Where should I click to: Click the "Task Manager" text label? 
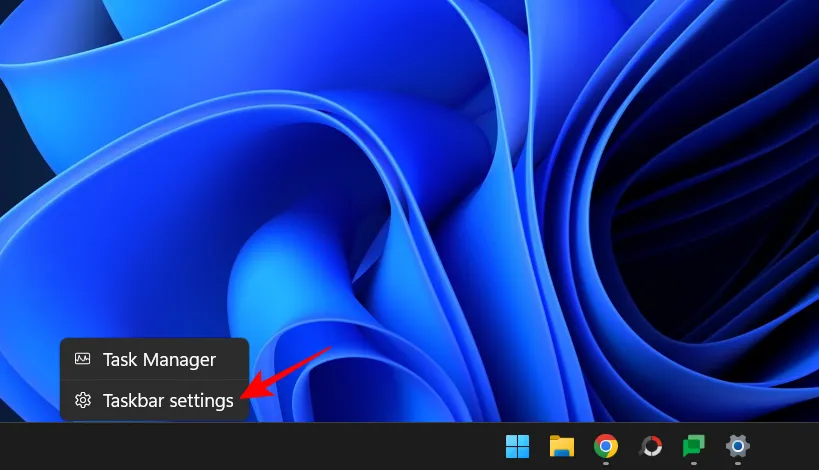pyautogui.click(x=159, y=359)
